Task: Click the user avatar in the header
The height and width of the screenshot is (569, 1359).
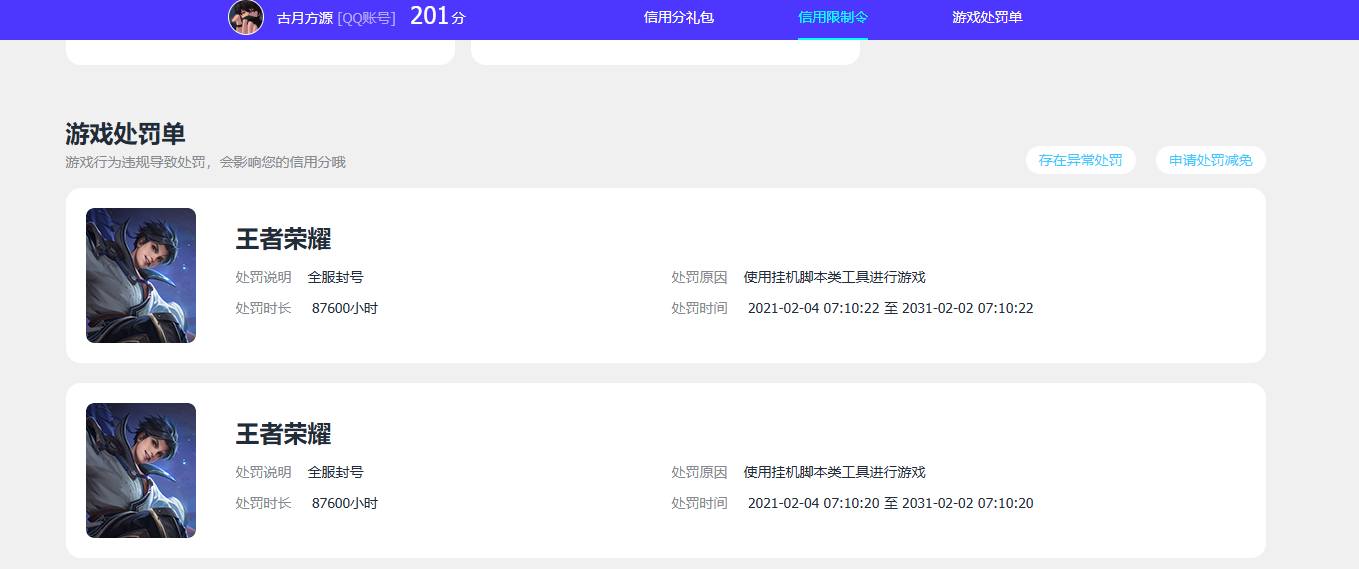Action: click(x=246, y=17)
